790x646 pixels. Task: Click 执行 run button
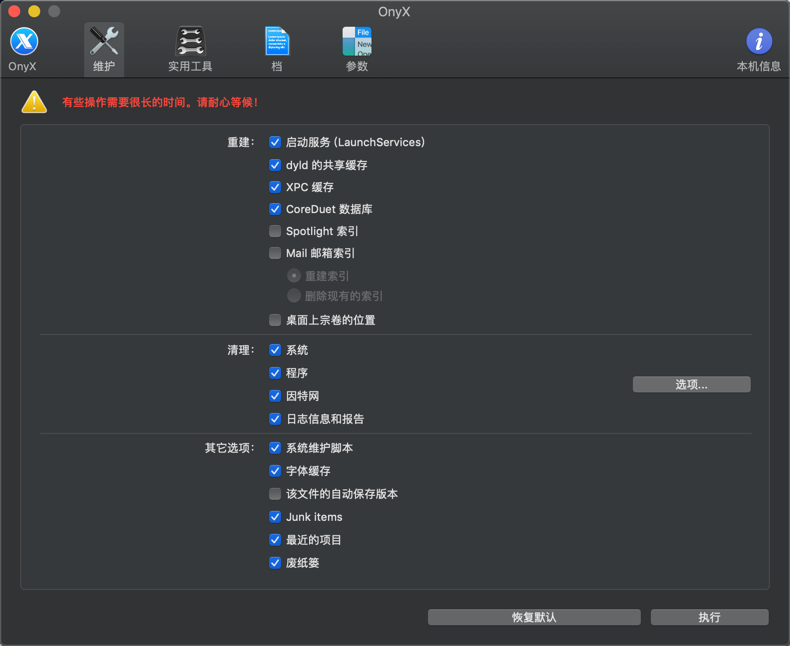(x=709, y=617)
